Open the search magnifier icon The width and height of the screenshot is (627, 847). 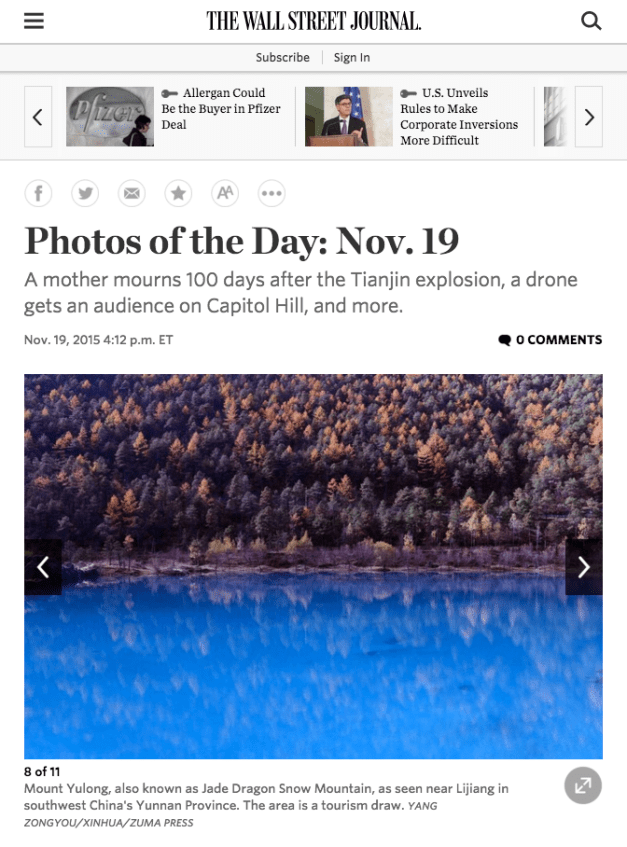[591, 21]
